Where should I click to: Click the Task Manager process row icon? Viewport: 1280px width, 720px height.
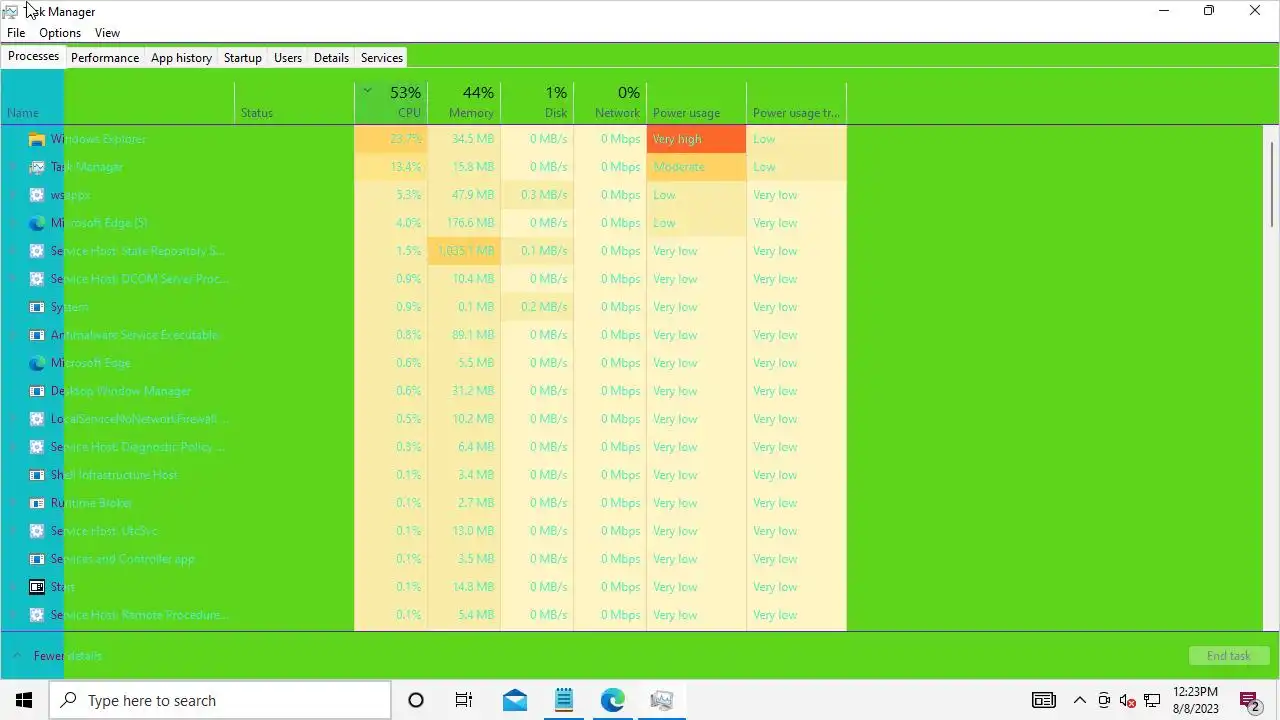pos(37,167)
